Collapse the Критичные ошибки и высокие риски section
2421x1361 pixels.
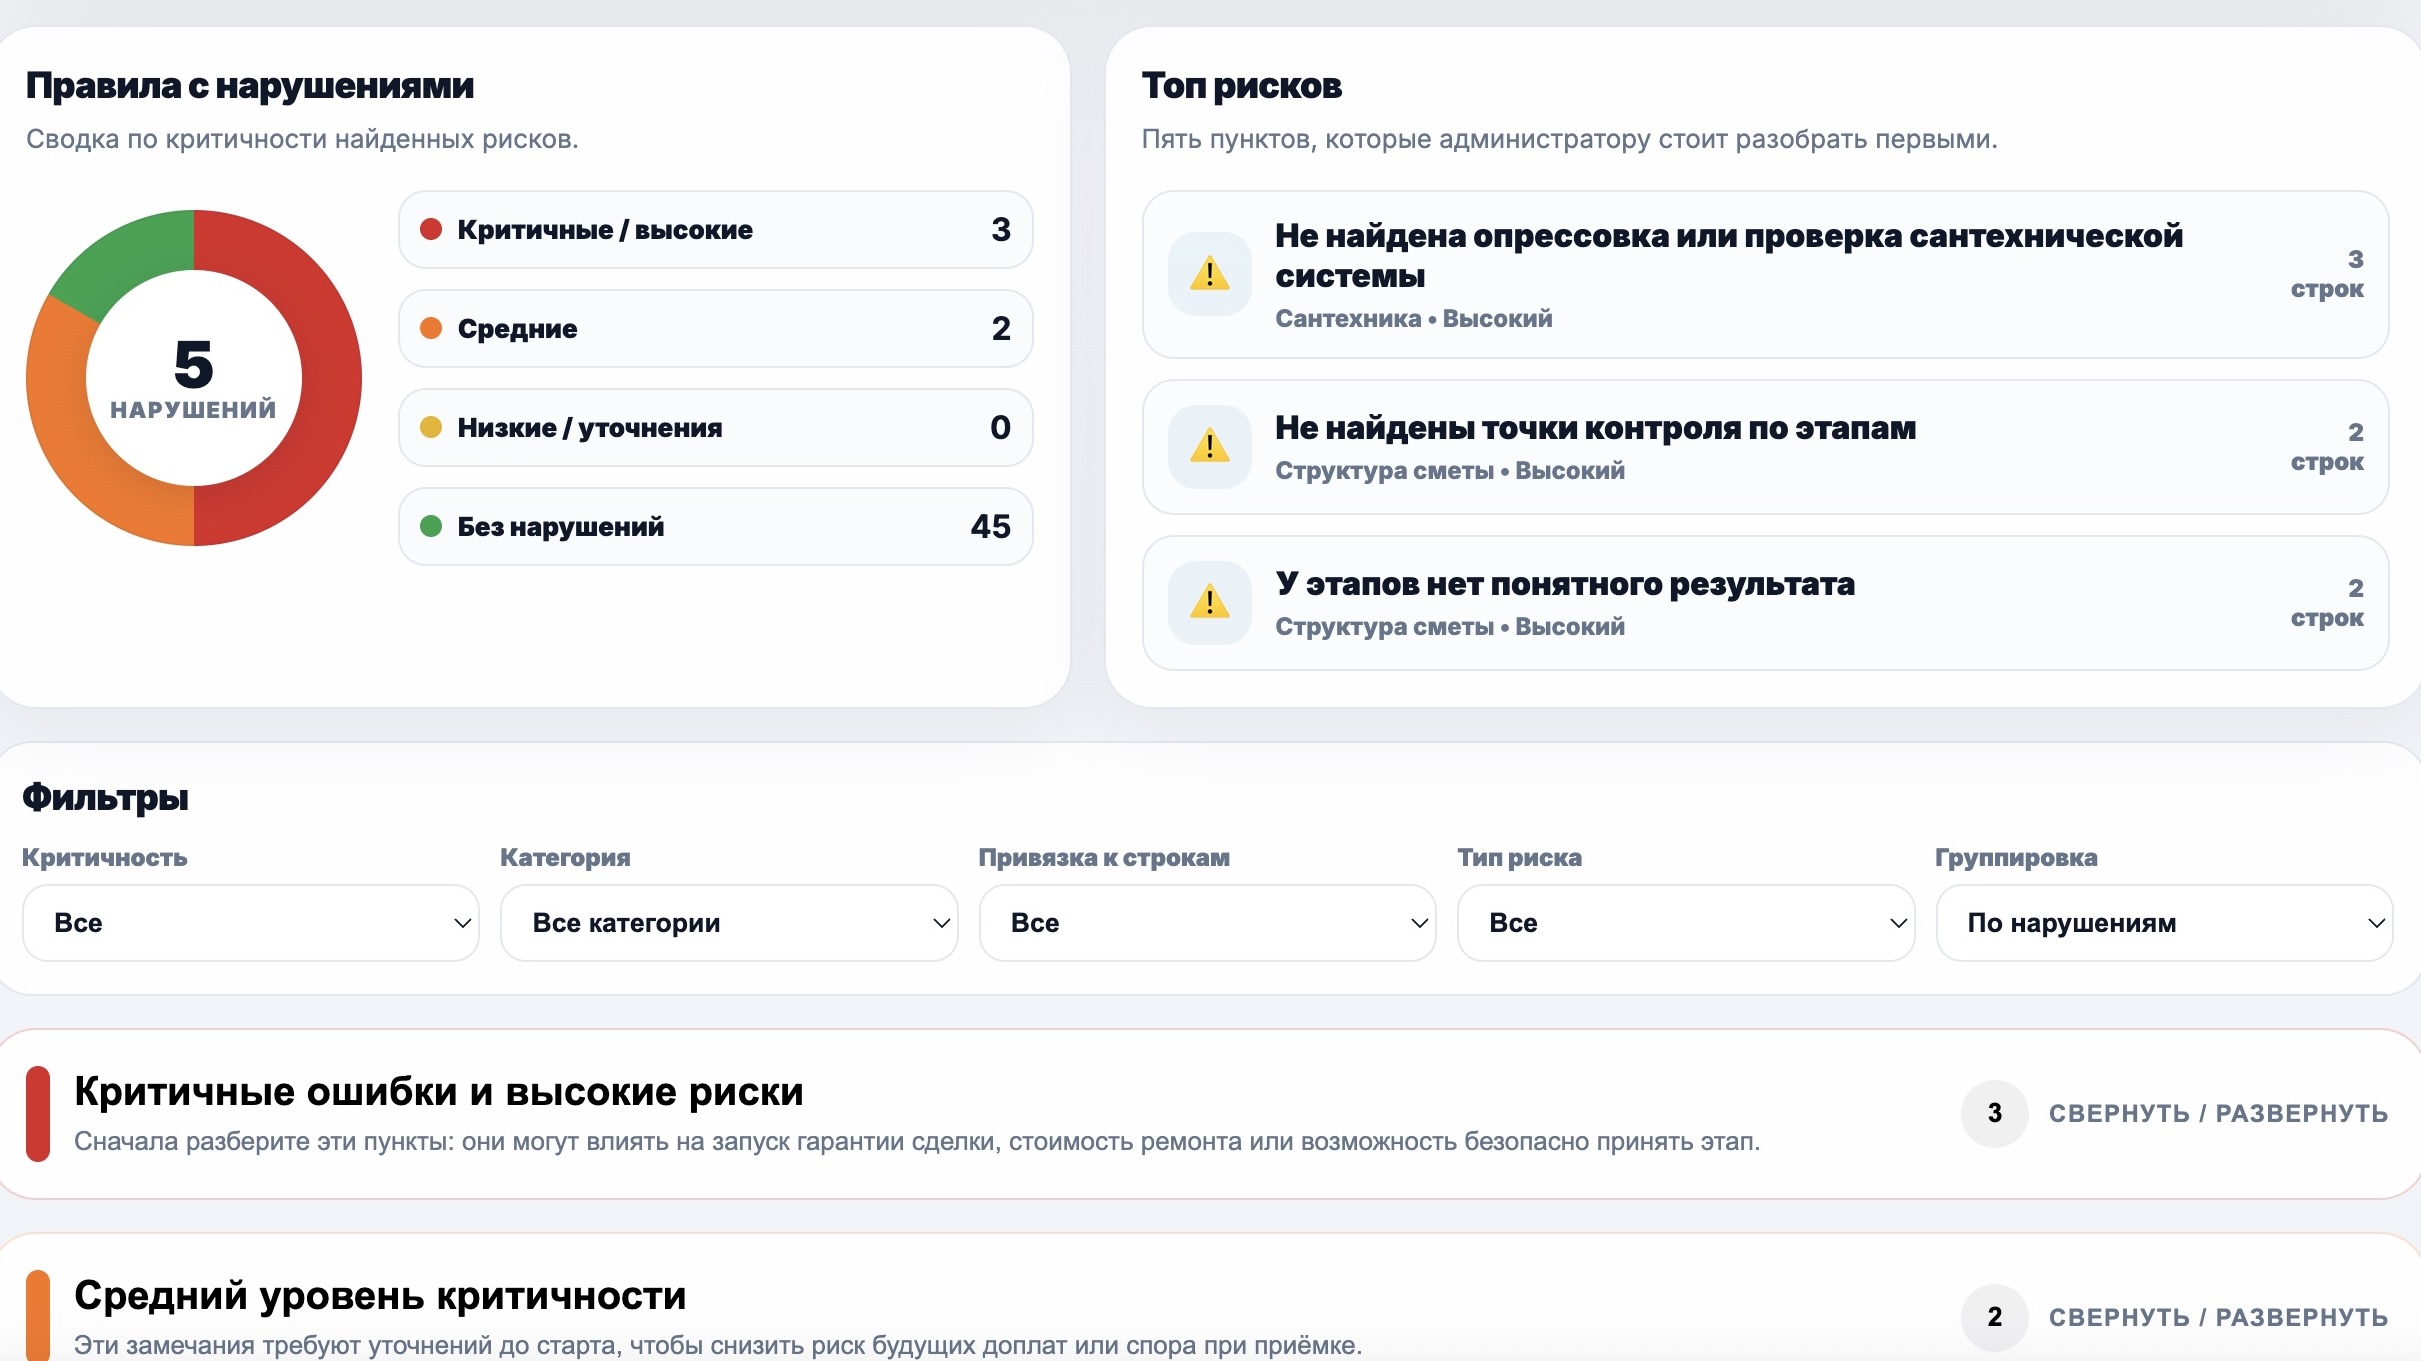(x=2218, y=1113)
